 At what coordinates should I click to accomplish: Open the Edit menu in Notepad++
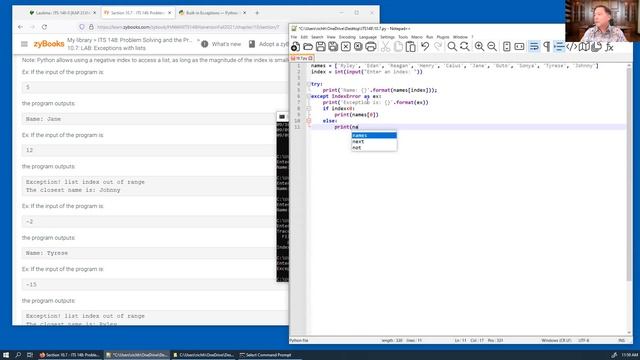[304, 37]
